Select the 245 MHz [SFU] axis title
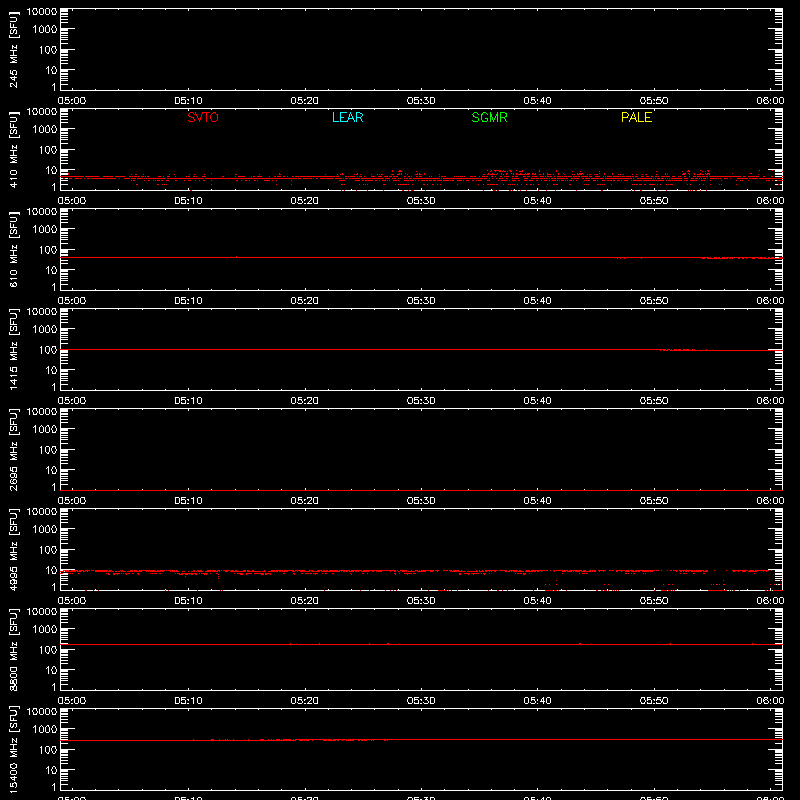The height and width of the screenshot is (800, 800). [13, 49]
